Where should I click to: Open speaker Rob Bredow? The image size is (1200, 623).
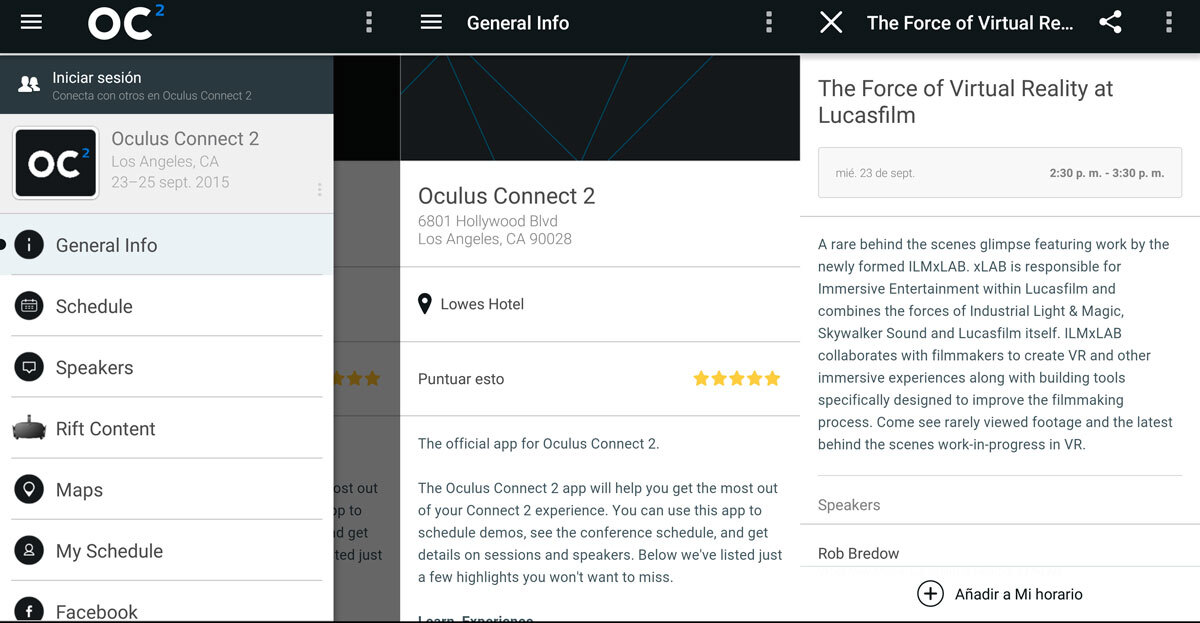pyautogui.click(x=858, y=553)
